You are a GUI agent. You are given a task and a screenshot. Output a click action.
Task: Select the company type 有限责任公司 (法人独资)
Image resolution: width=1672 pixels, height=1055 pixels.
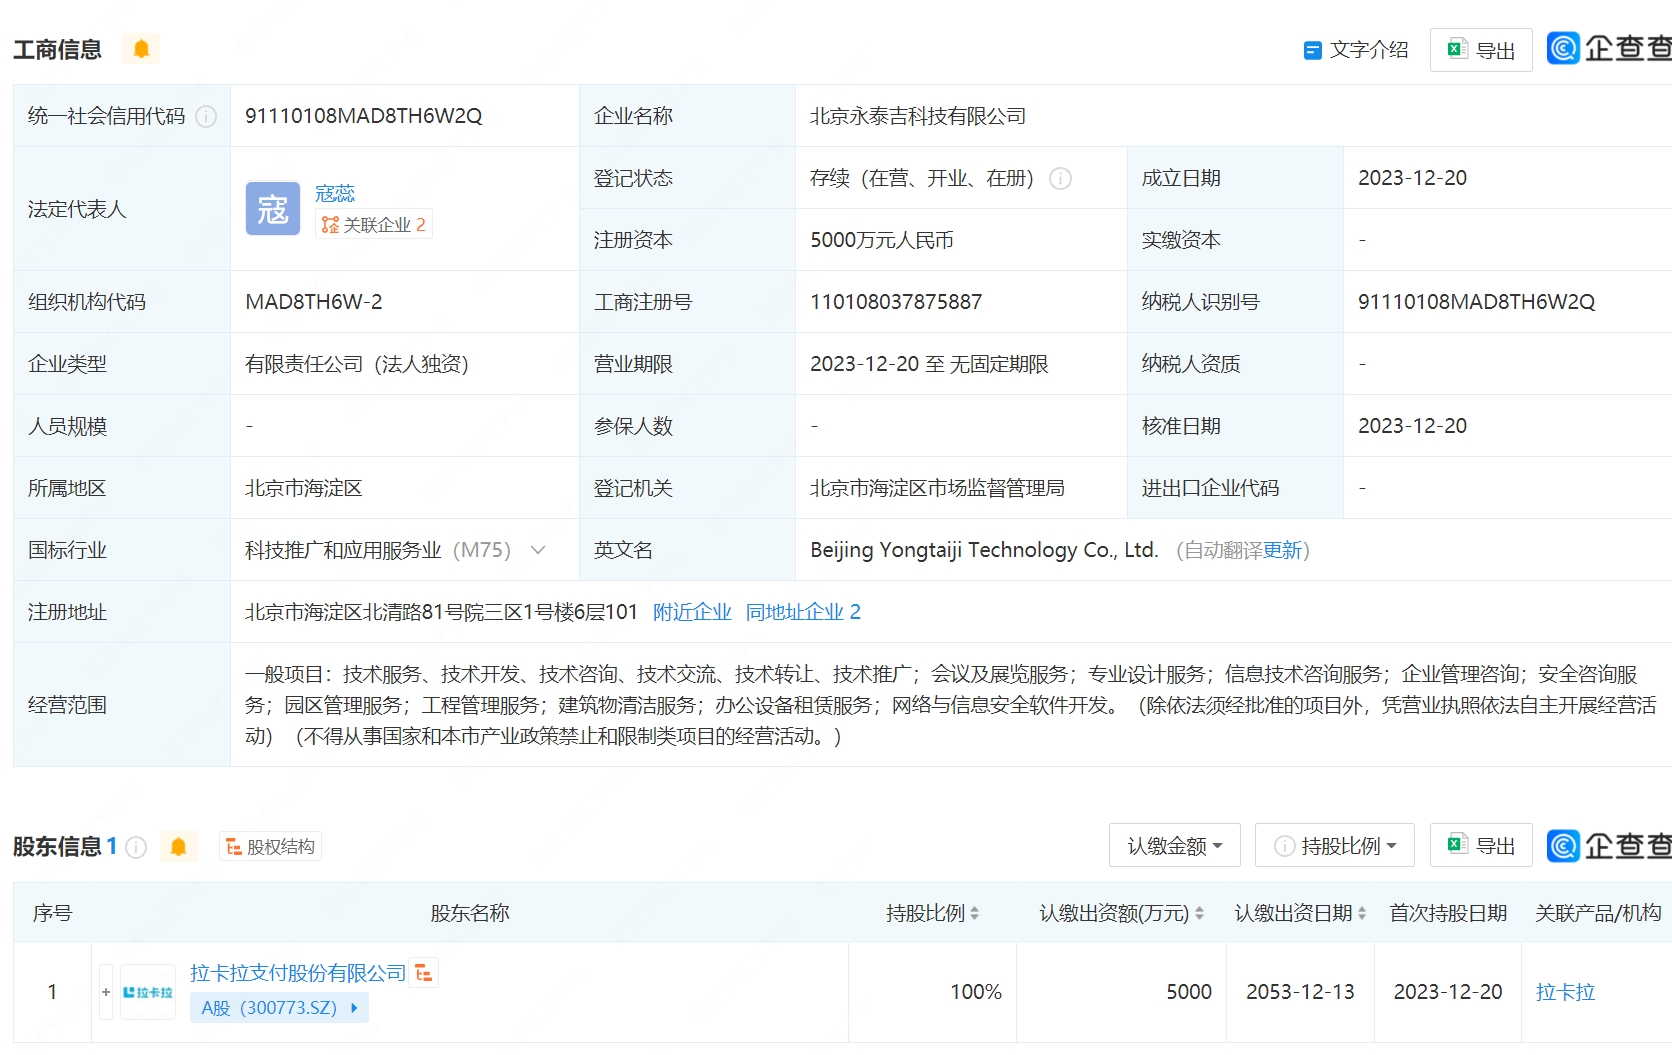coord(357,364)
